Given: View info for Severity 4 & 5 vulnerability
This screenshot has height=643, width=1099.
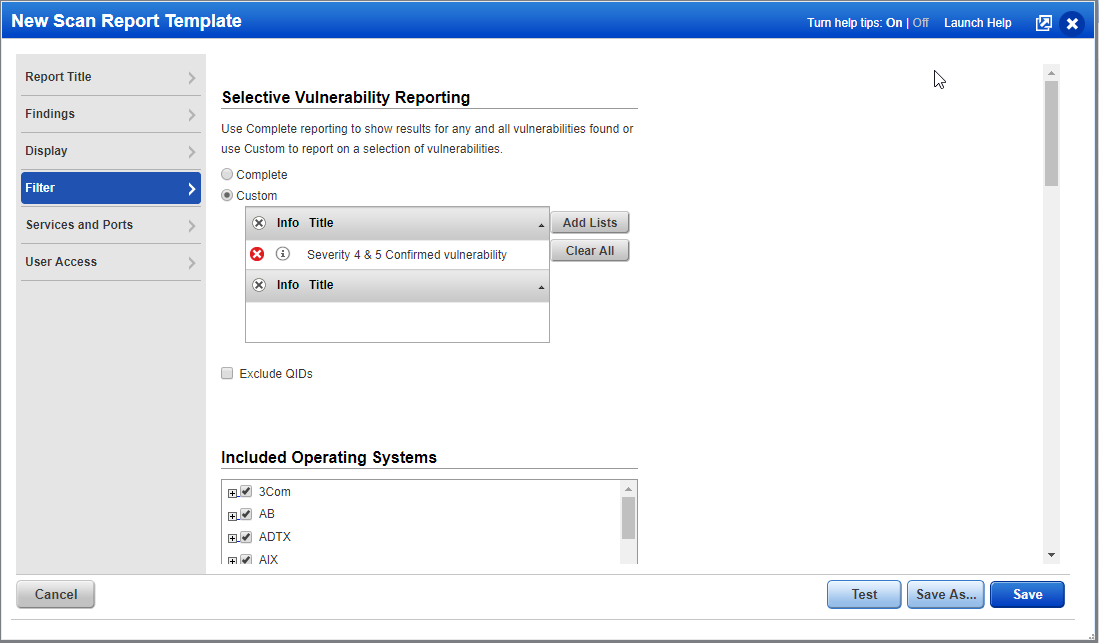Looking at the screenshot, I should pos(283,254).
